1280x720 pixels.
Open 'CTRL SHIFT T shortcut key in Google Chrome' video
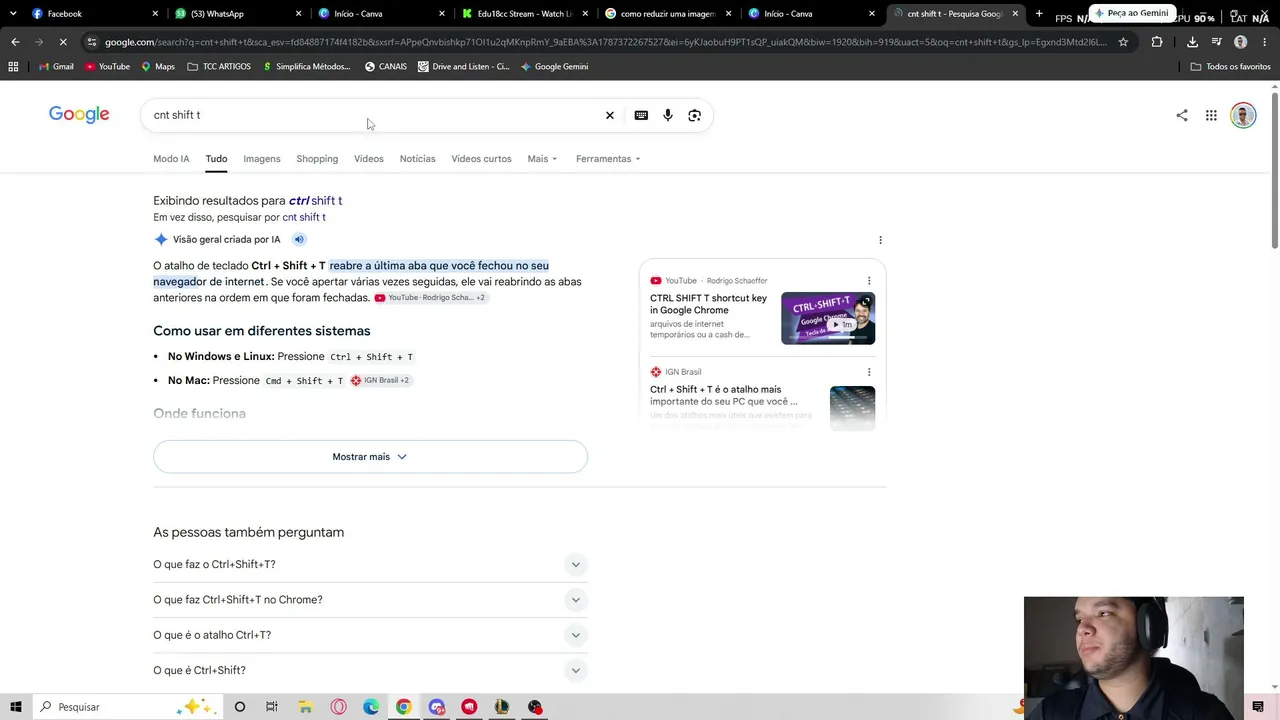point(709,304)
